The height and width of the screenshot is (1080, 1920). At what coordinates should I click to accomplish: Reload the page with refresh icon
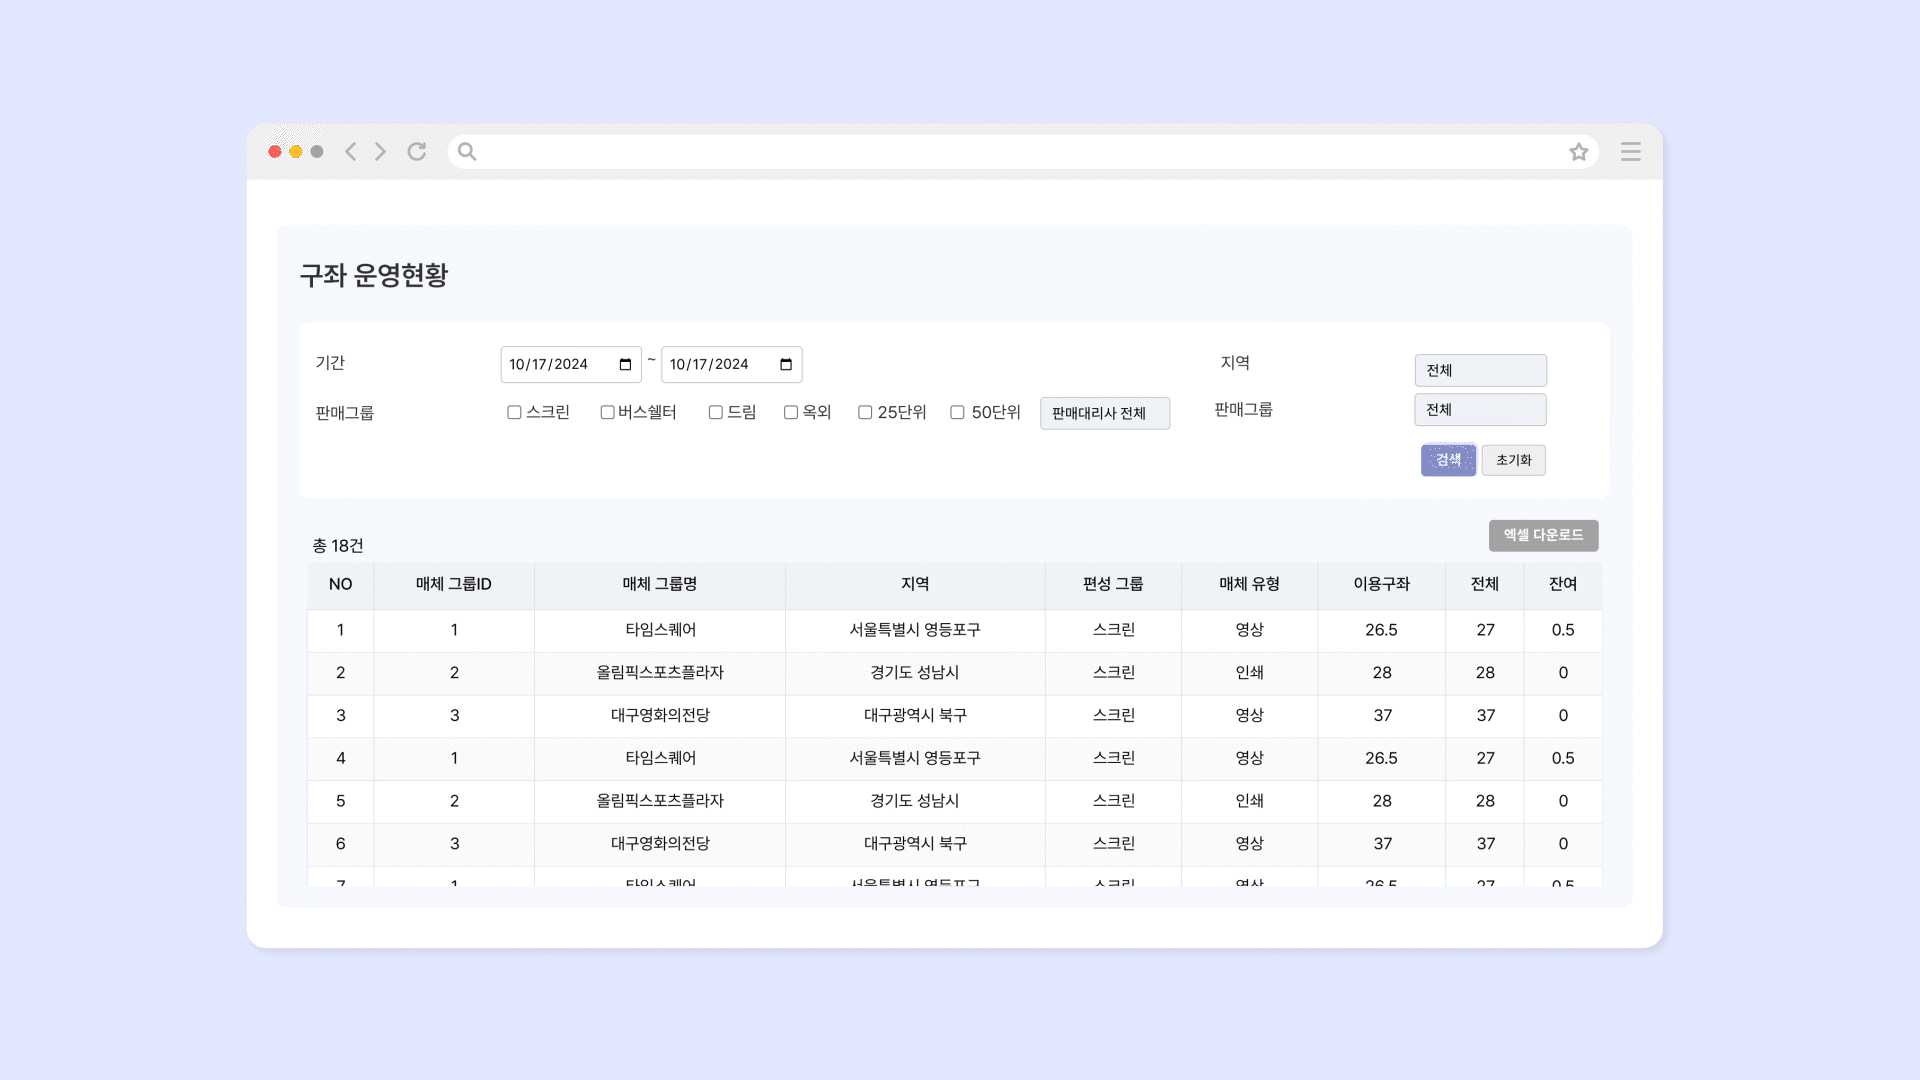click(x=417, y=151)
